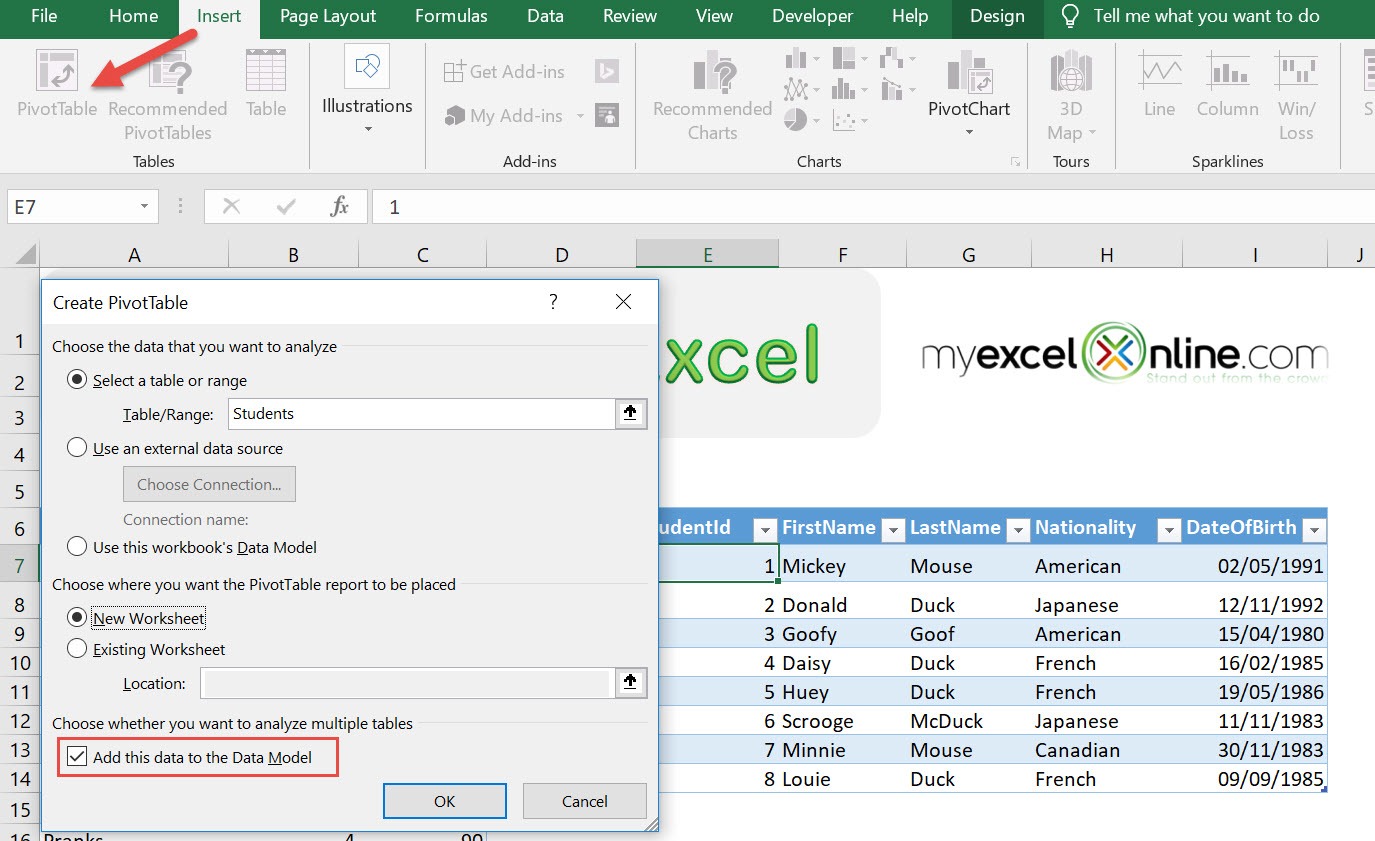Switch to the Design ribbon tab
Image resolution: width=1375 pixels, height=841 pixels.
996,16
